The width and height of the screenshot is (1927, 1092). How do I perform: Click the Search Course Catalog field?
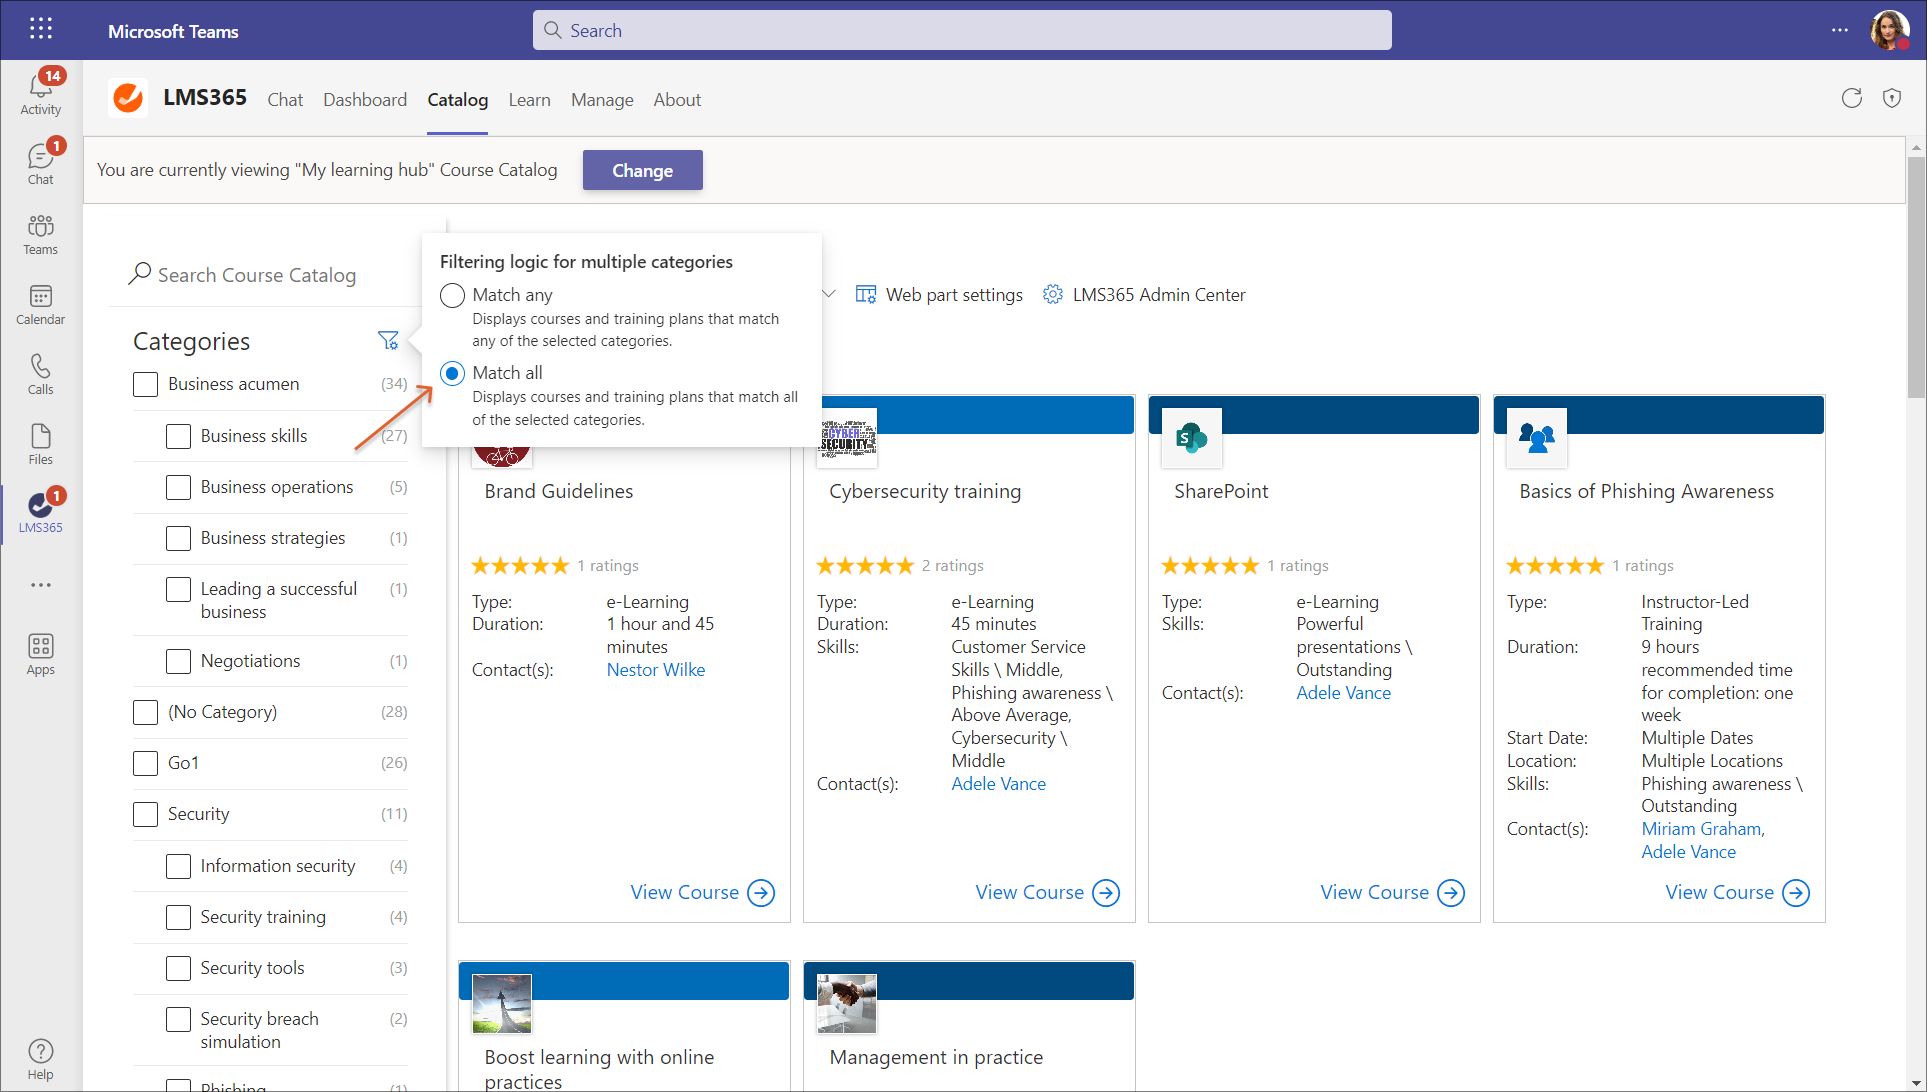coord(257,275)
